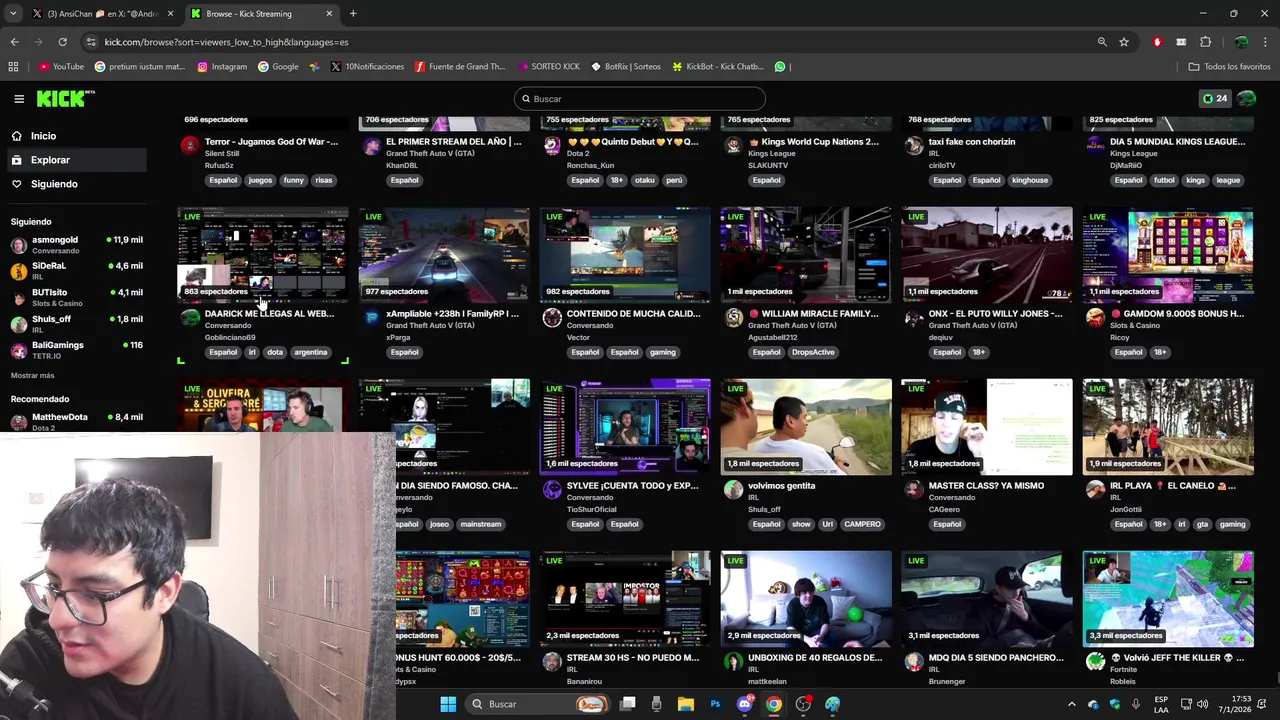1280x720 pixels.
Task: Open the xAmpliable +238h FamilyRP stream thumbnail
Action: 444,255
